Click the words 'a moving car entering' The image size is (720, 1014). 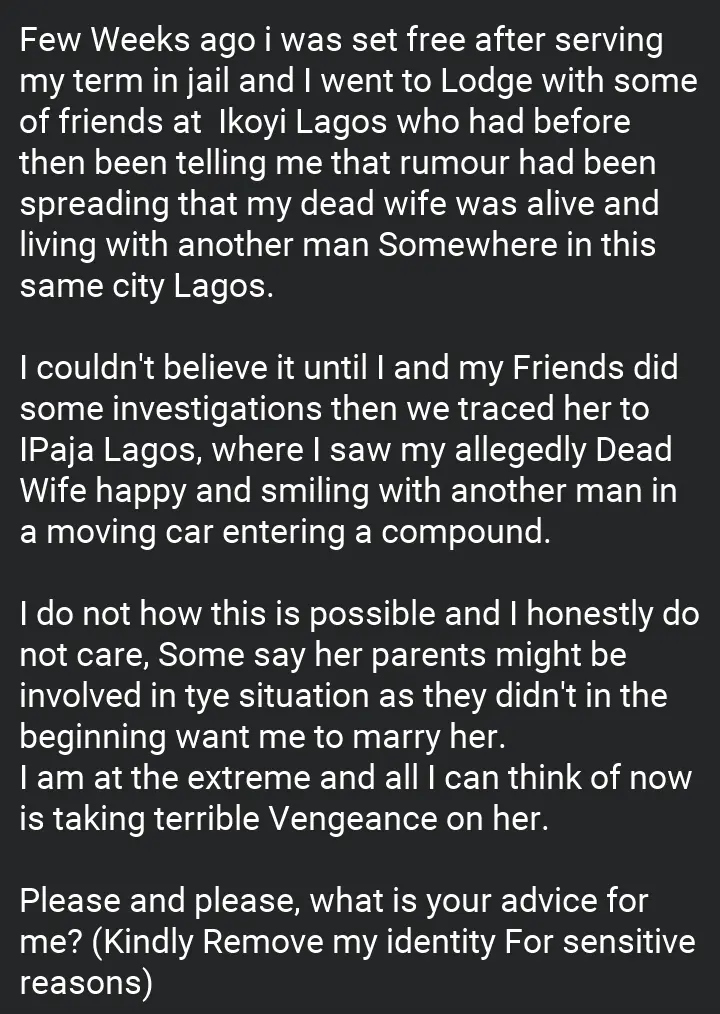[x=182, y=532]
